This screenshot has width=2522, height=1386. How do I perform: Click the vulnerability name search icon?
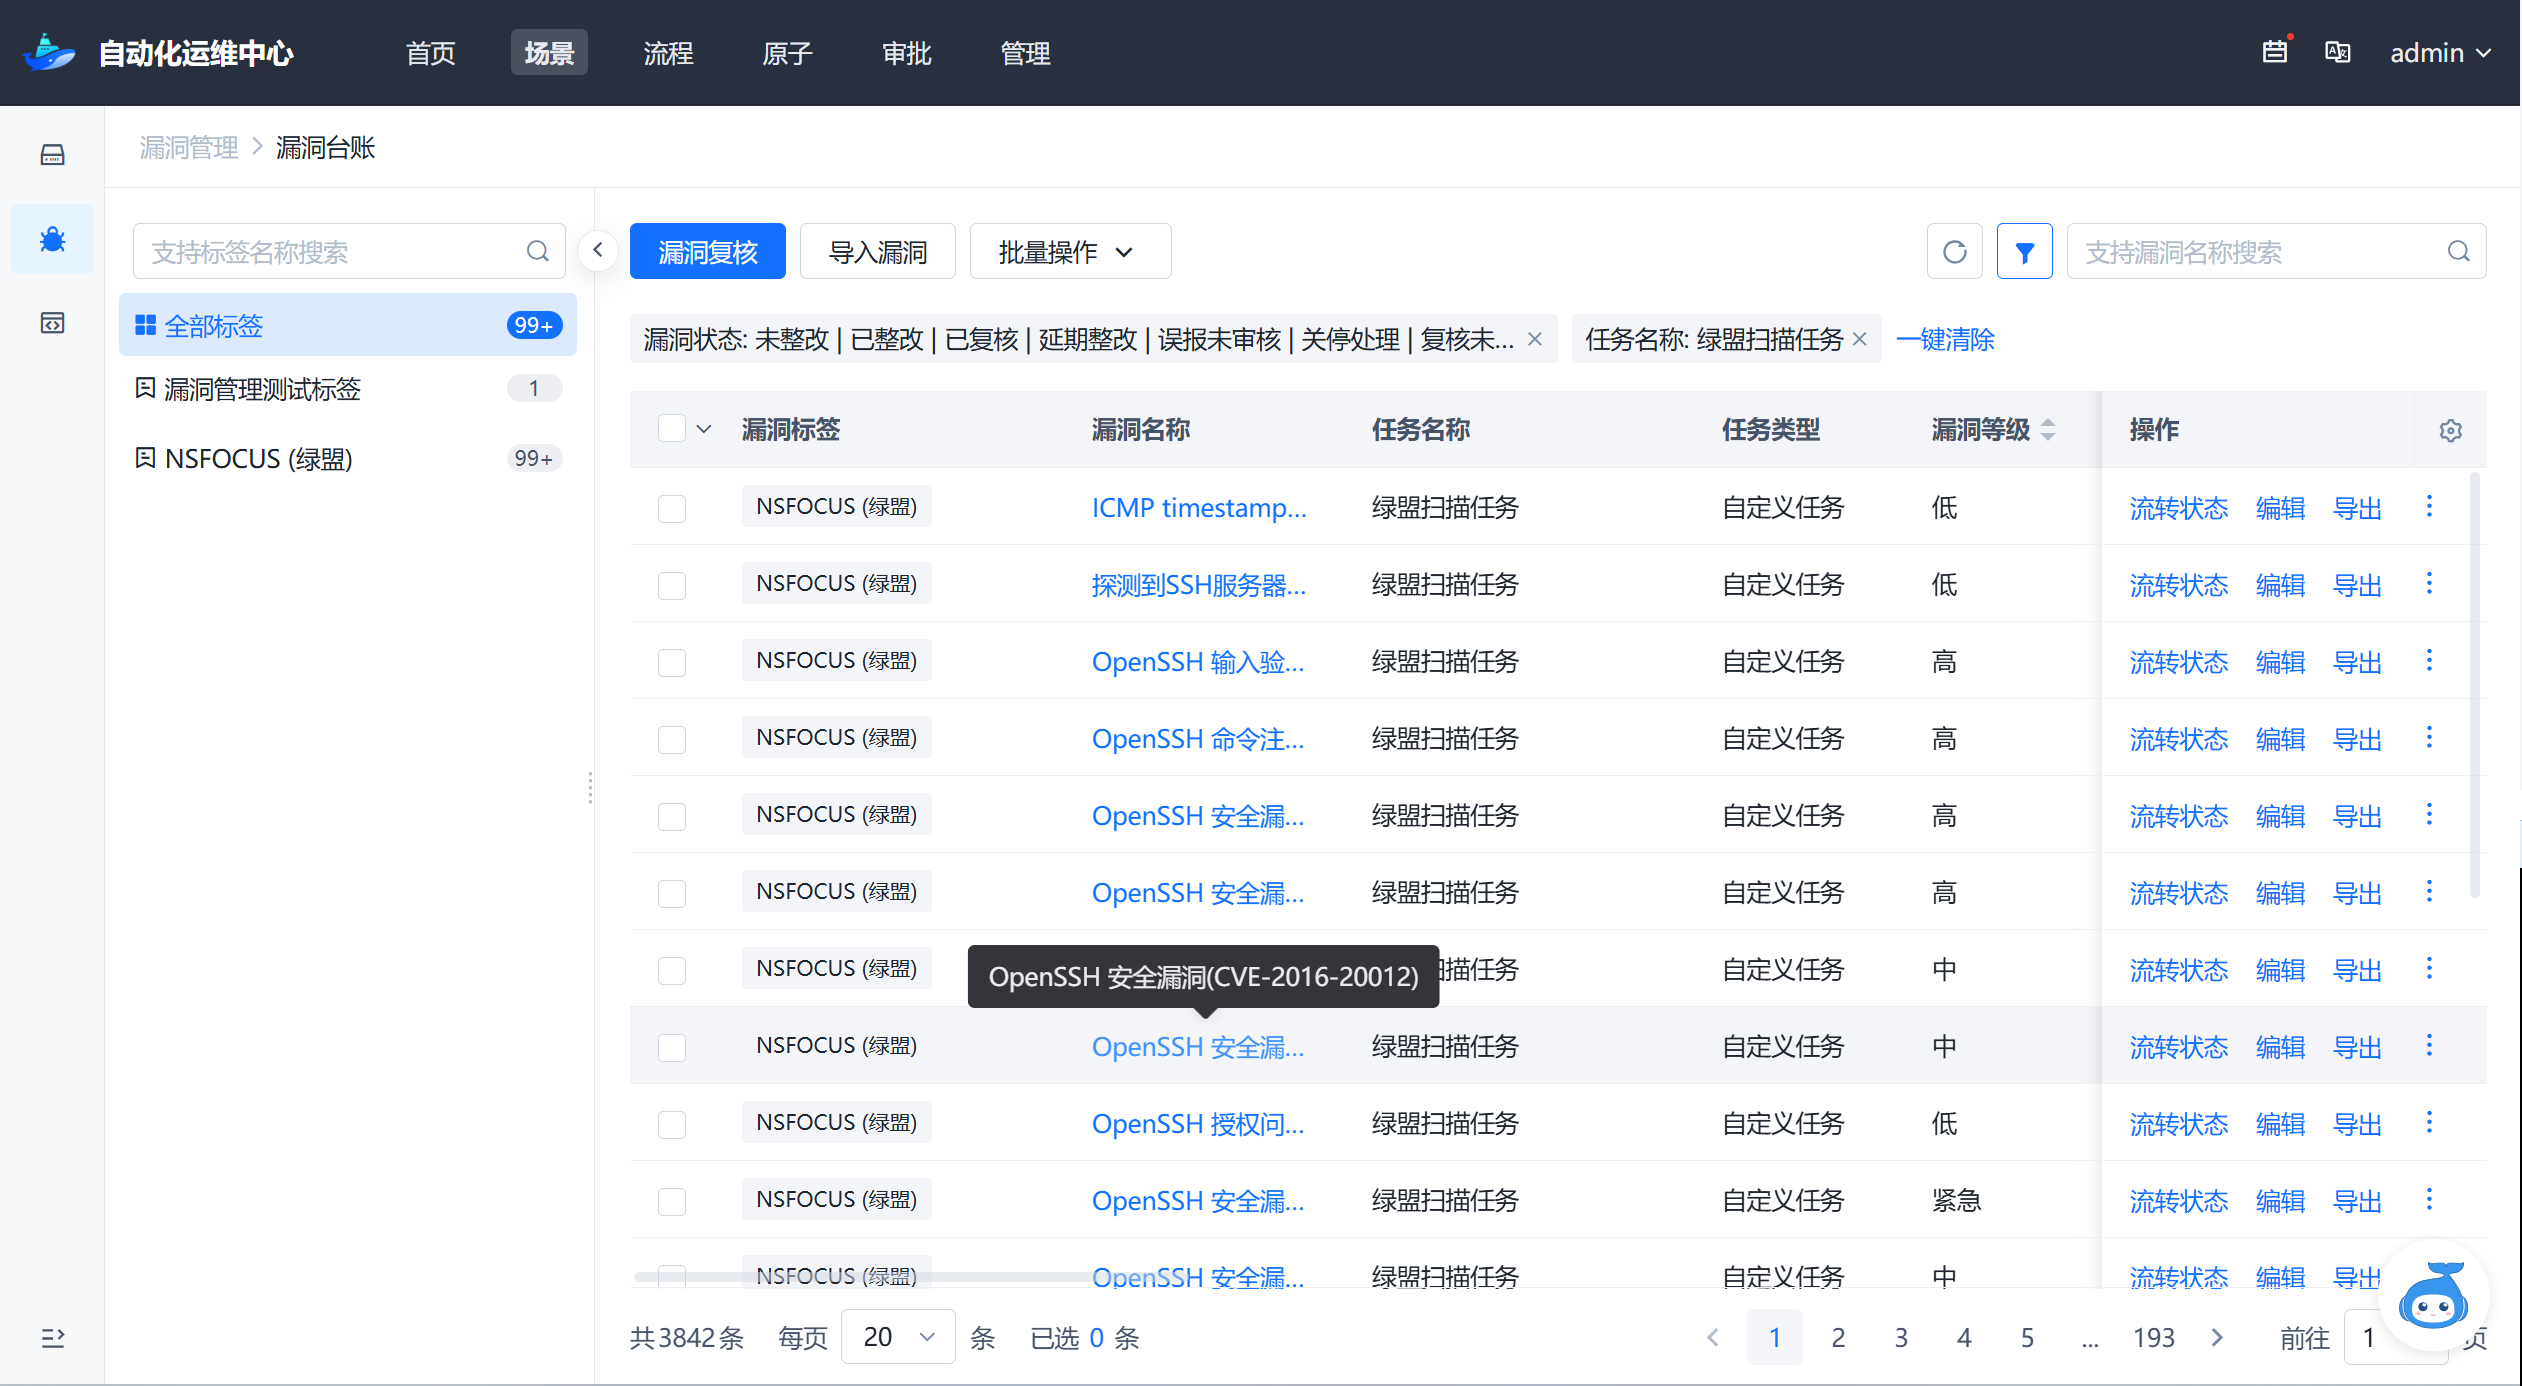click(x=2458, y=252)
